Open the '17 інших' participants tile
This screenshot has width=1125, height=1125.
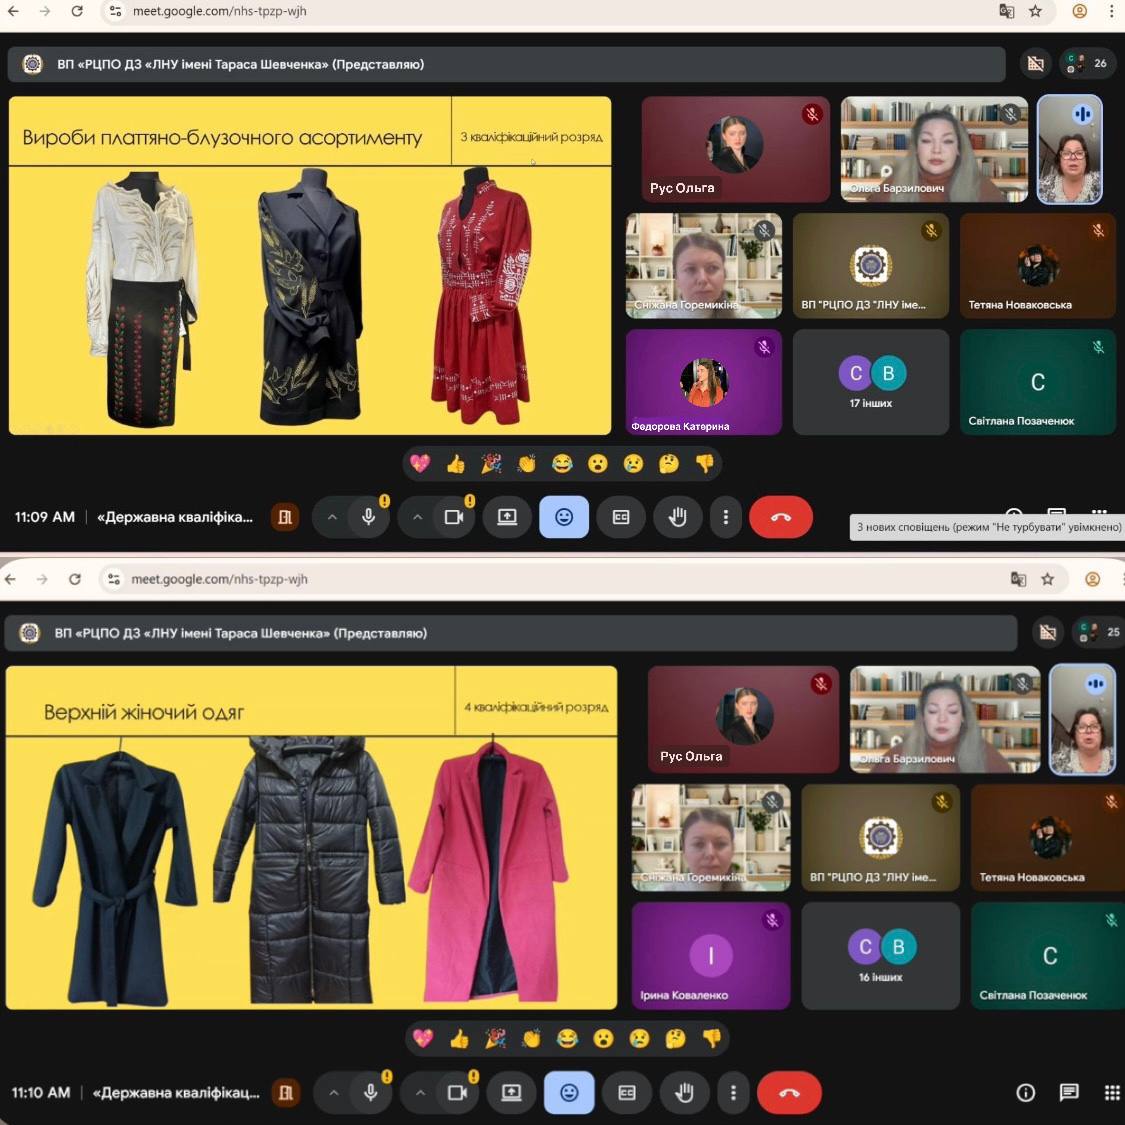[x=870, y=382]
